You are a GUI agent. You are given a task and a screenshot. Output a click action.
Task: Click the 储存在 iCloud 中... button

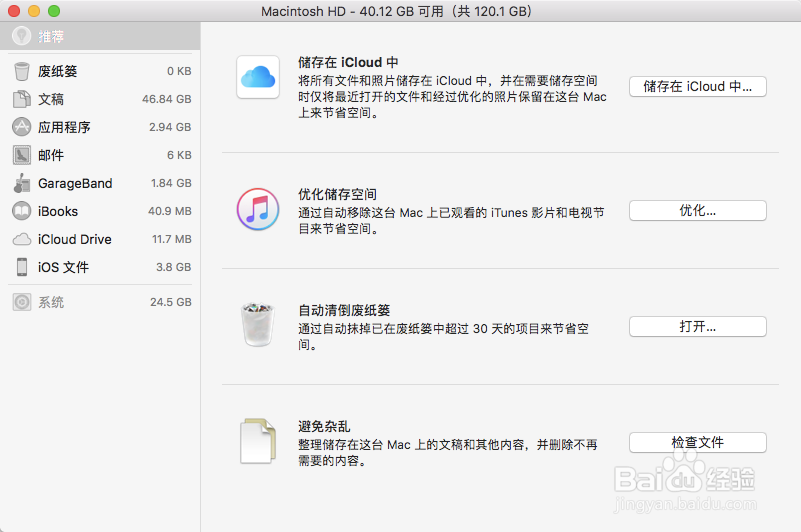[x=697, y=86]
